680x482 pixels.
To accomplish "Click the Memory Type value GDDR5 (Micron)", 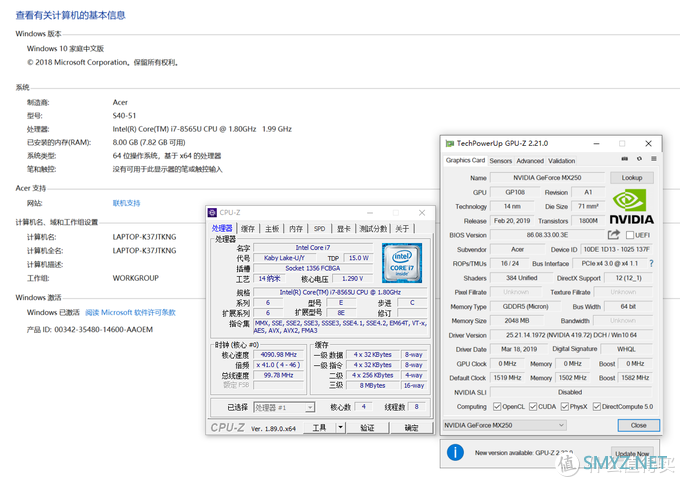I will (x=525, y=306).
